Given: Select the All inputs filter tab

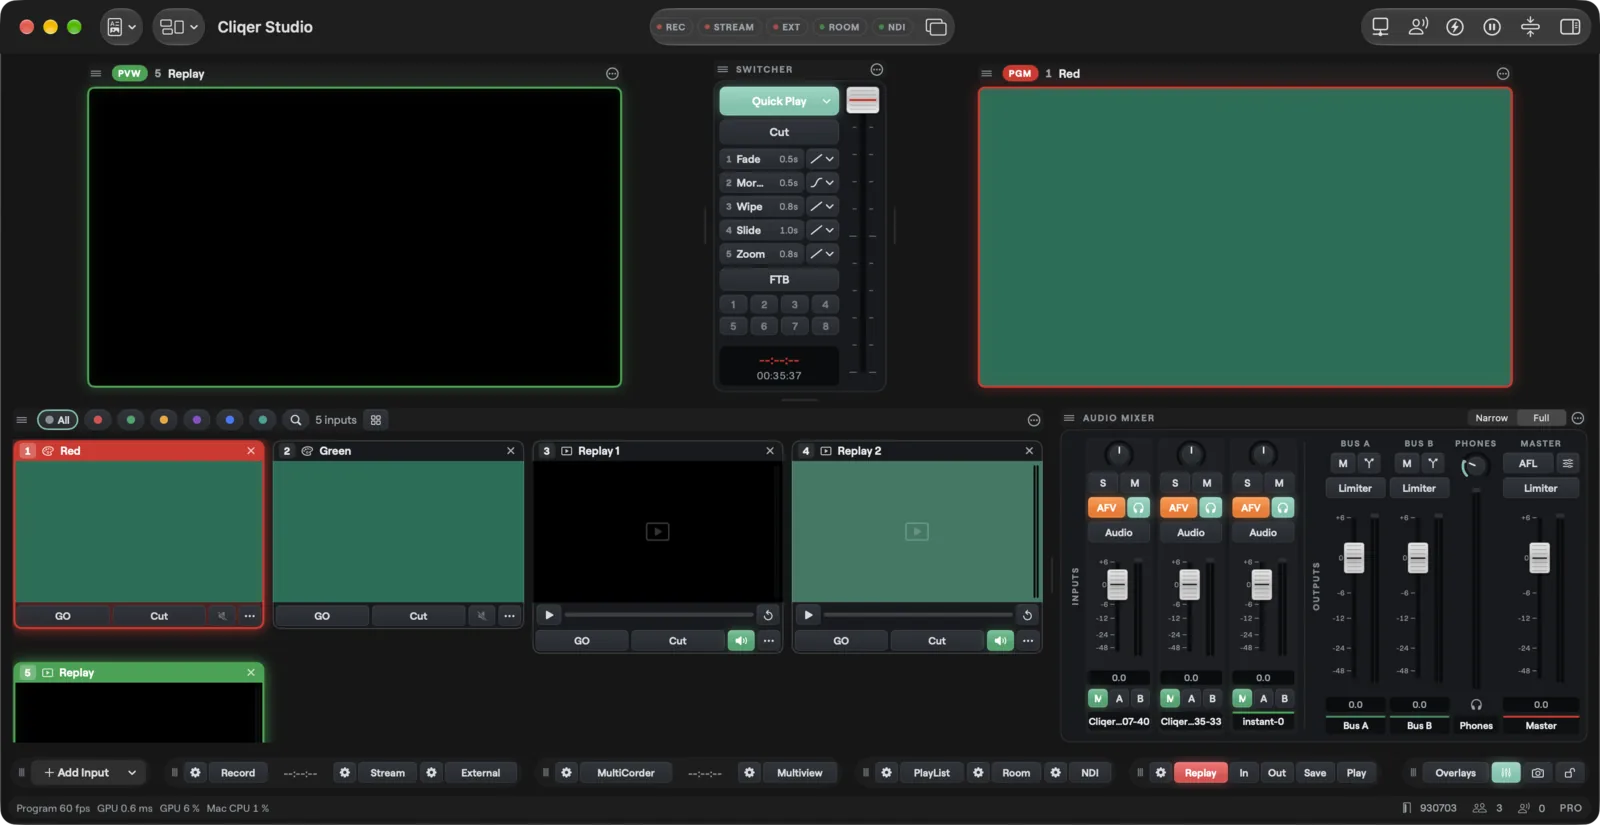Looking at the screenshot, I should (x=57, y=420).
